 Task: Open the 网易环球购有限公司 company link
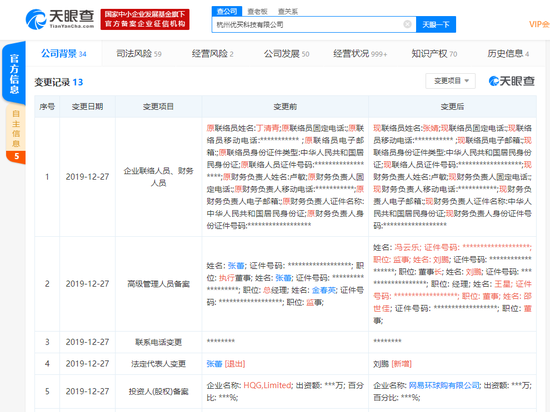[444, 385]
